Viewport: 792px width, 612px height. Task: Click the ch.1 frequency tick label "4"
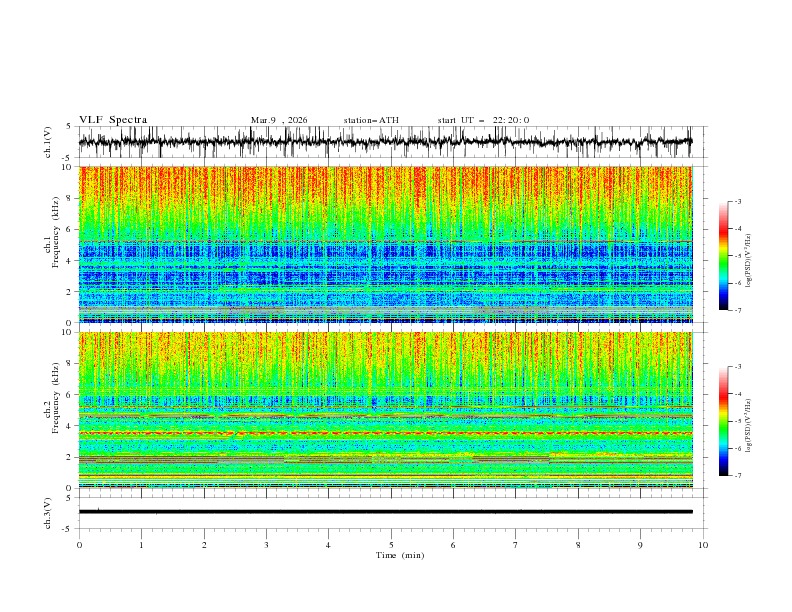pos(70,261)
